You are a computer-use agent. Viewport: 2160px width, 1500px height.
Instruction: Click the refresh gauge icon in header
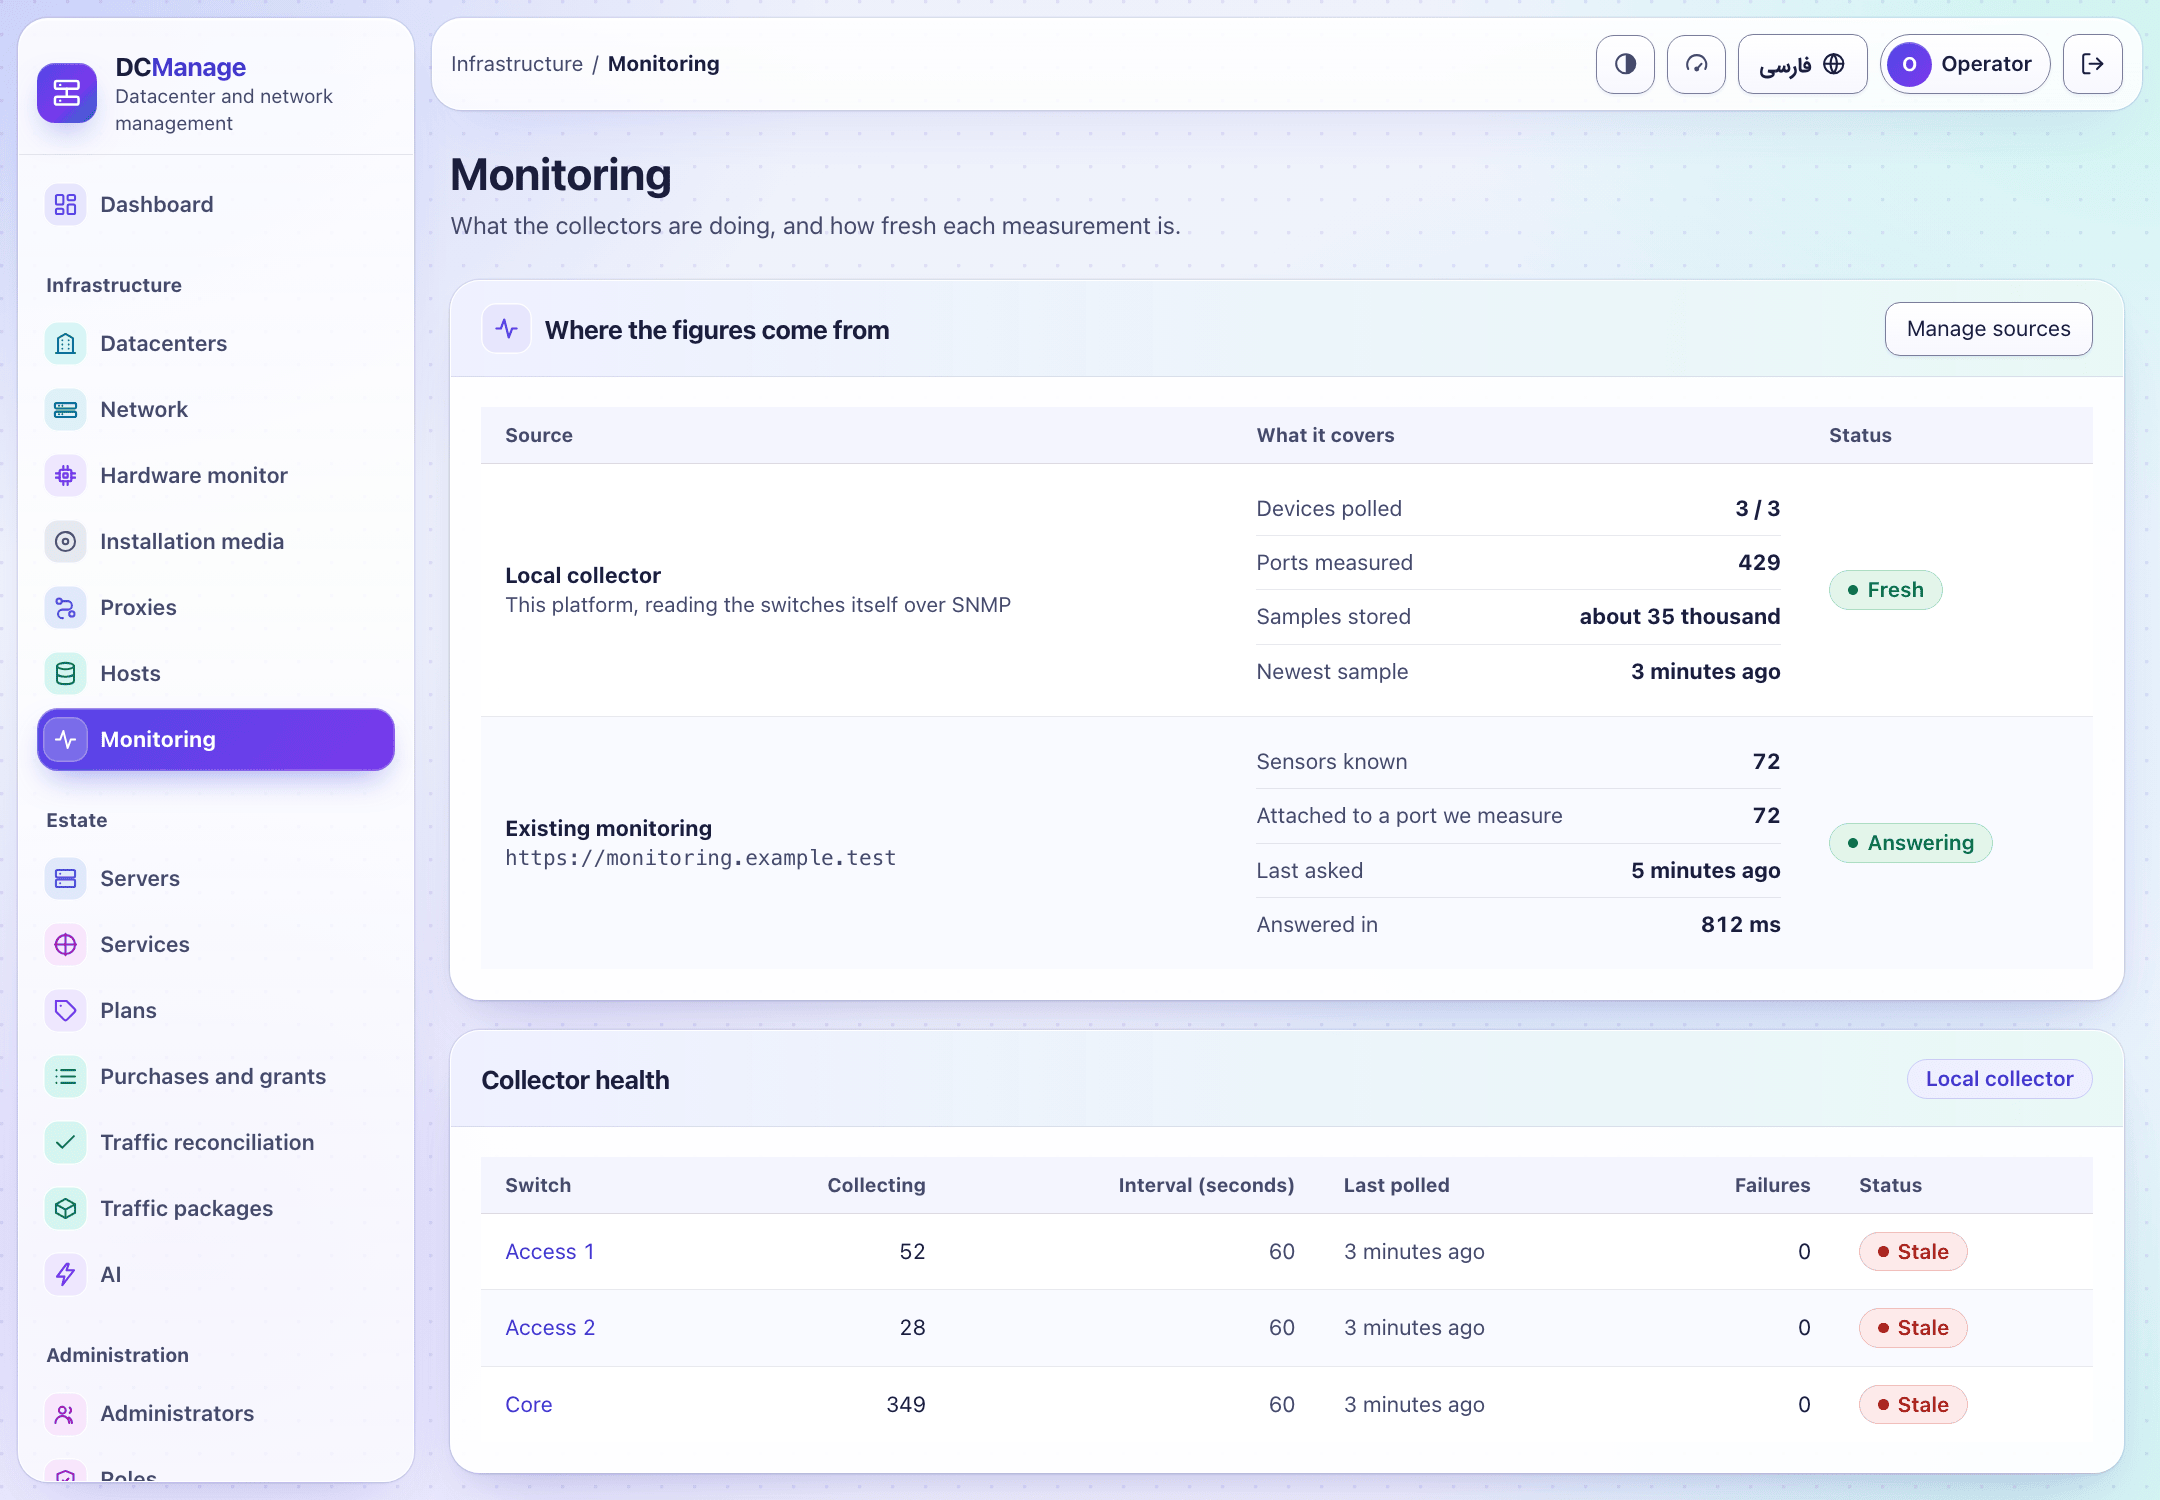click(x=1696, y=64)
